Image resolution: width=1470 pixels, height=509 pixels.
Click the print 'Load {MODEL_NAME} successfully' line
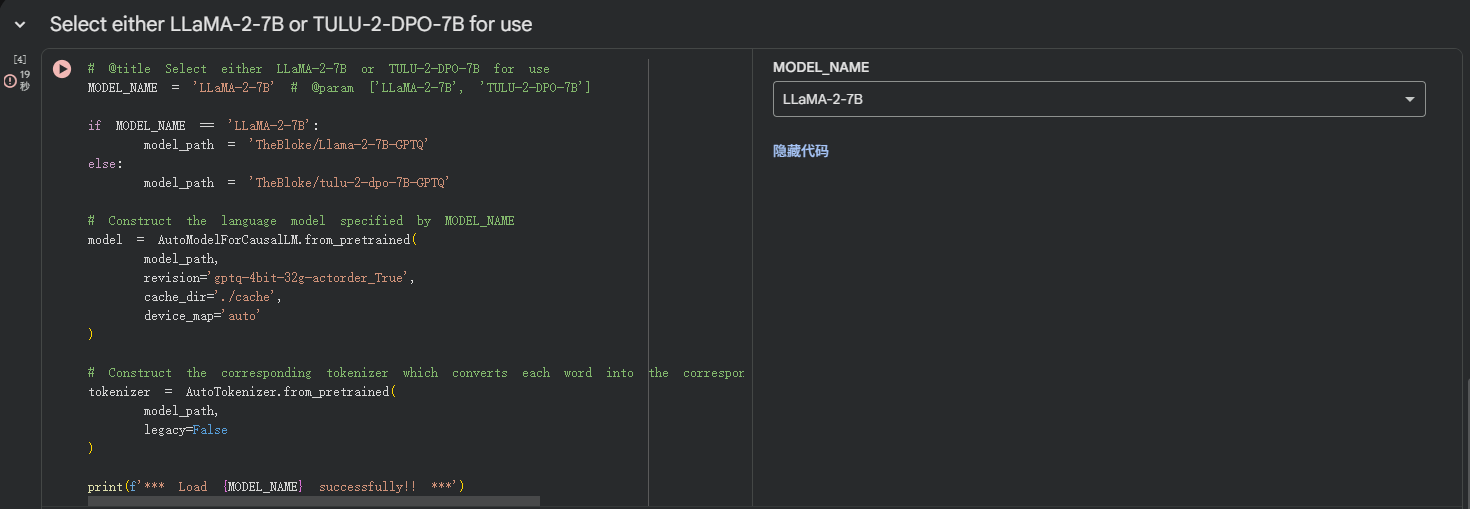[x=277, y=487]
